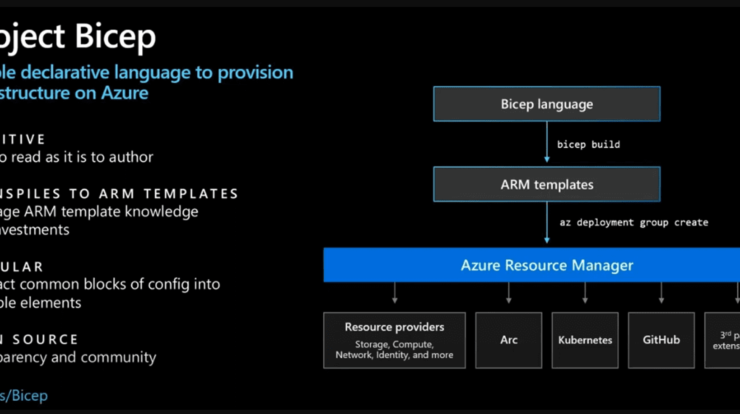The width and height of the screenshot is (740, 414).
Task: Click the ARM templates box
Action: click(x=547, y=184)
